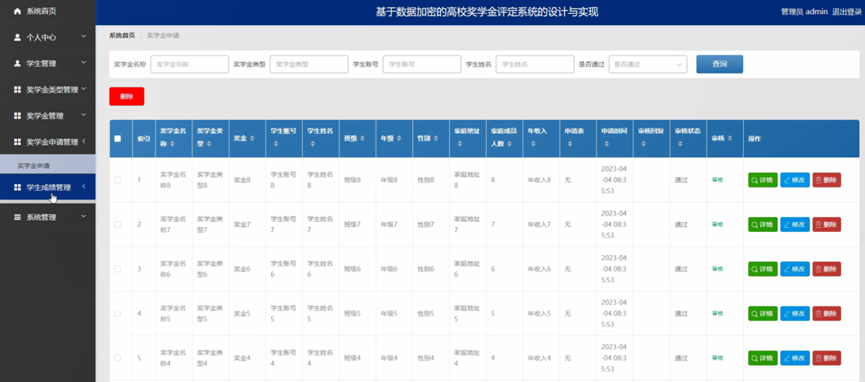Click the 修改 button for row 3
Screen dimensions: 865x382
[x=795, y=269]
